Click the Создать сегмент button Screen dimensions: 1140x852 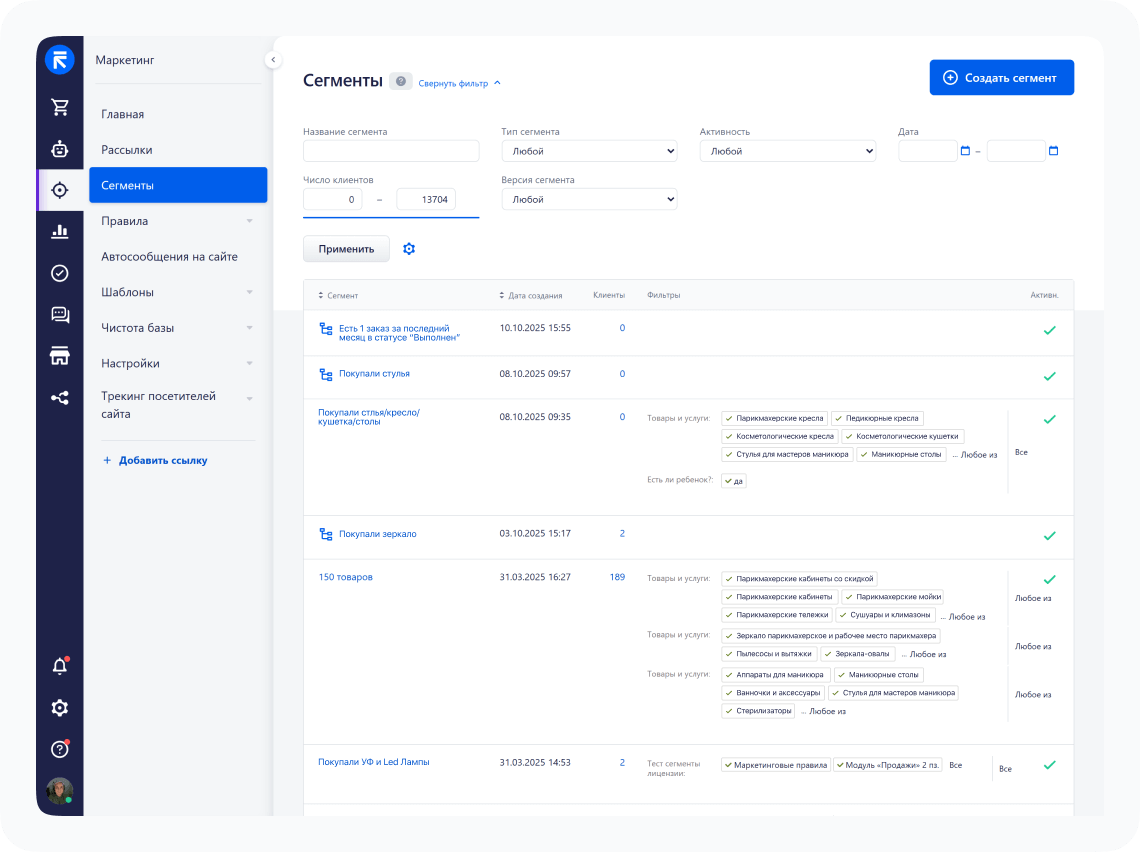click(1001, 77)
